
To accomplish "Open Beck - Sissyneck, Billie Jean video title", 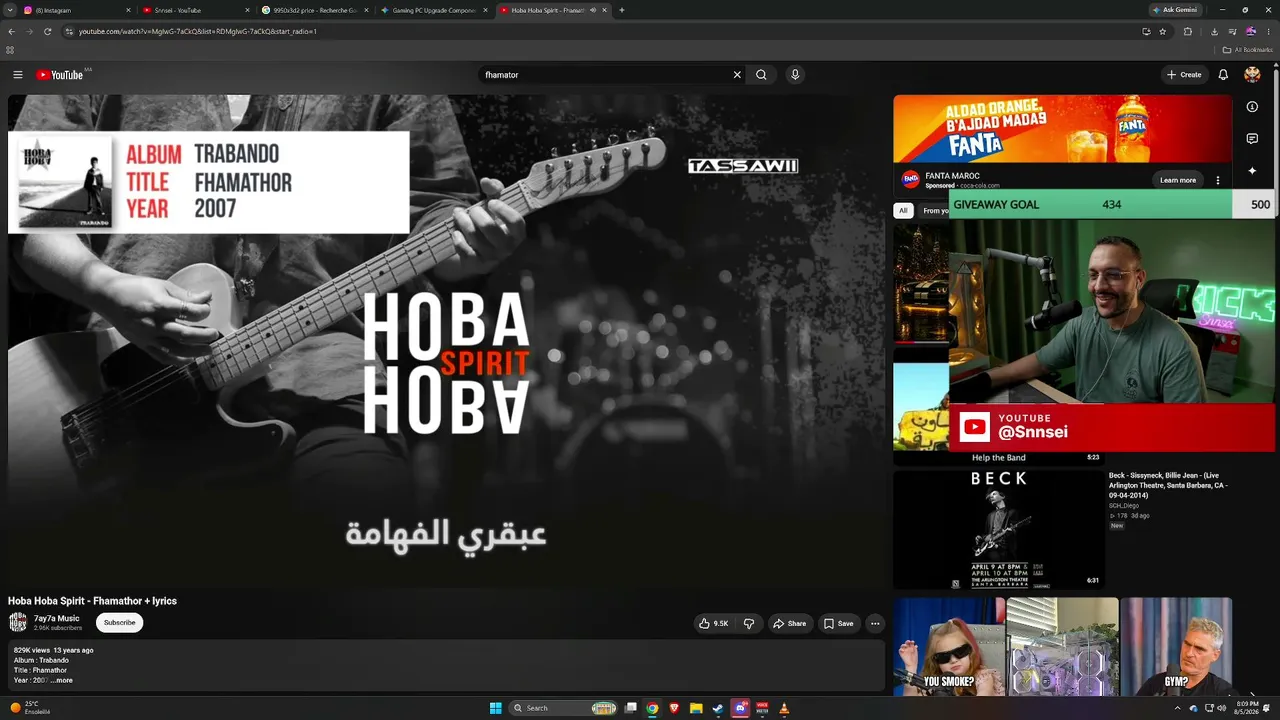I will [1169, 485].
